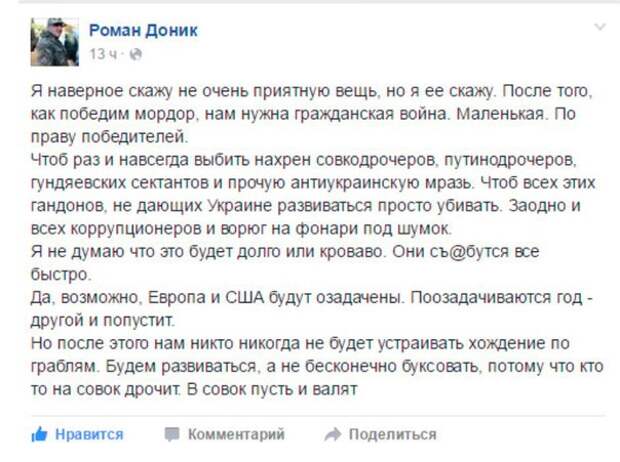Open the Роман Доник author name link
Screen dimensions: 620x462
[x=143, y=30]
